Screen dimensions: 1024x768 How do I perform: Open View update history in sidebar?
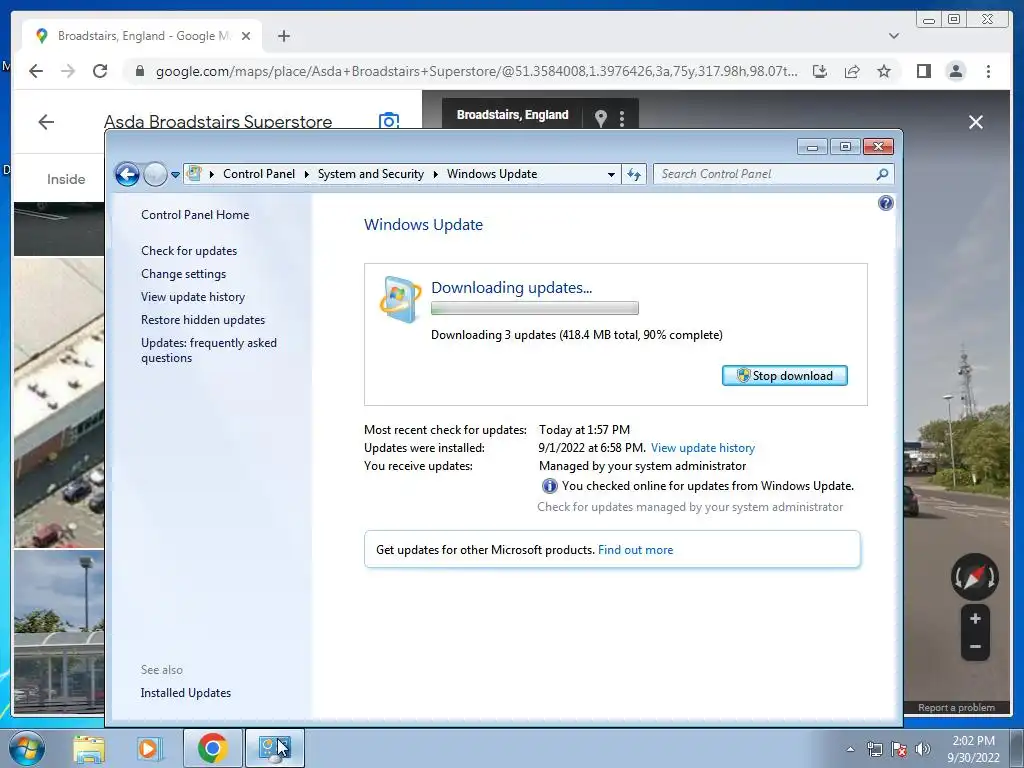coord(193,296)
